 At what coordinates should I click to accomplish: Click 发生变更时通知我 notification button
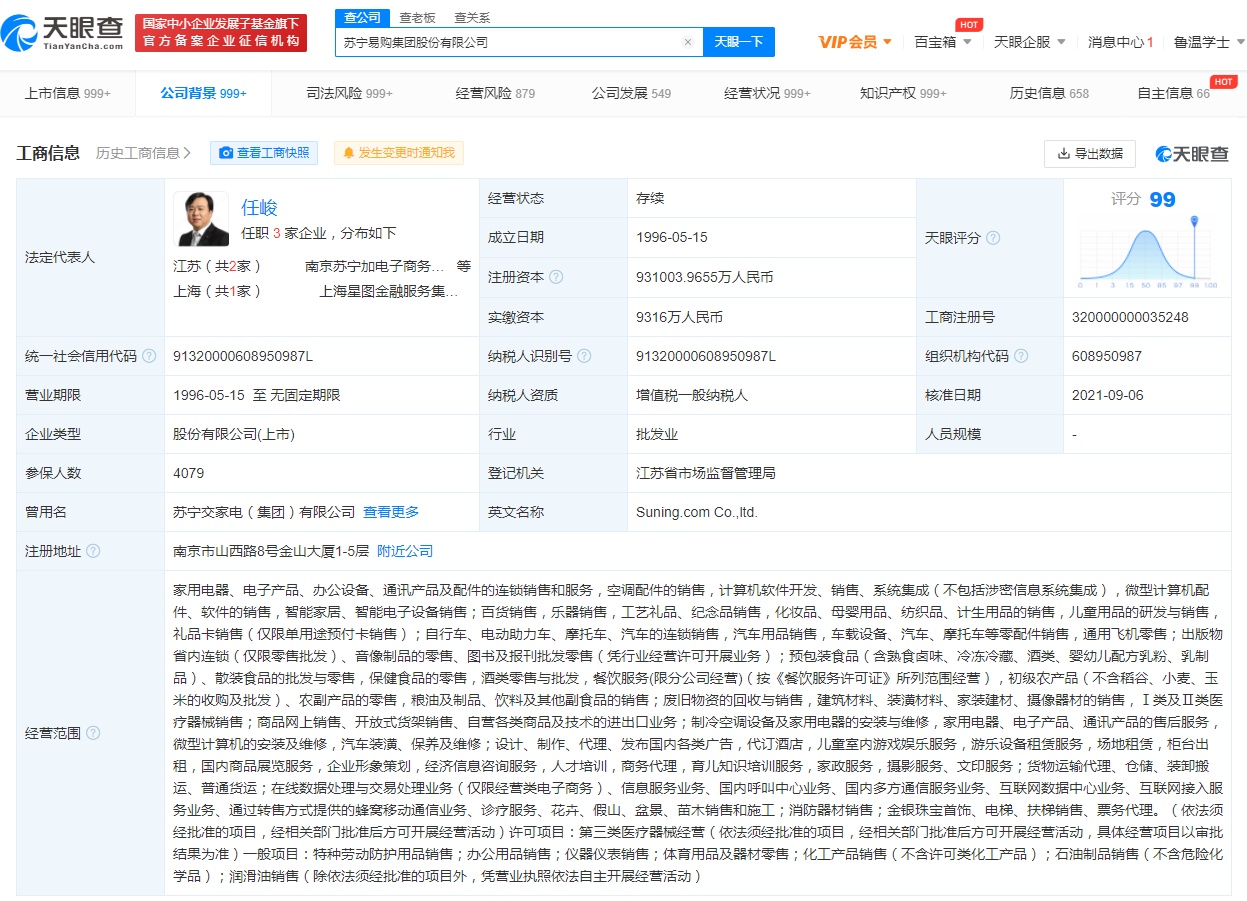[x=399, y=153]
